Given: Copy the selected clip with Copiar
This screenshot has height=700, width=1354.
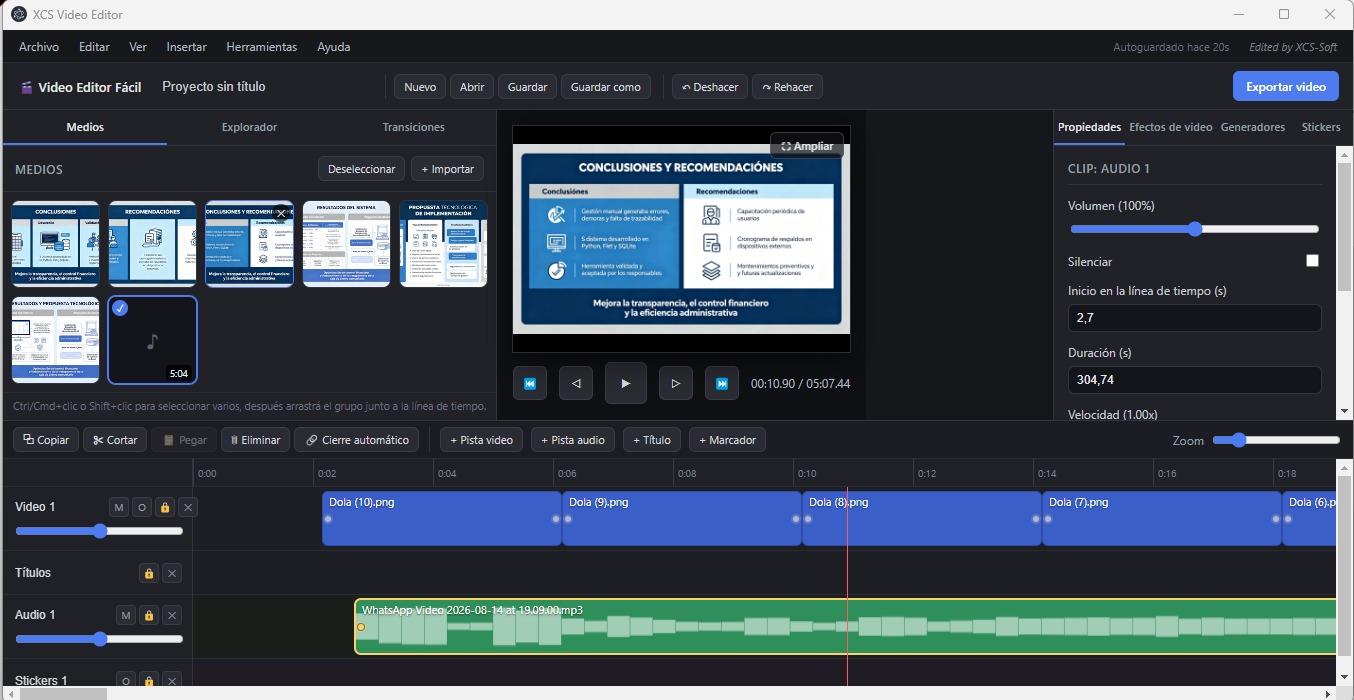Looking at the screenshot, I should click(x=46, y=440).
